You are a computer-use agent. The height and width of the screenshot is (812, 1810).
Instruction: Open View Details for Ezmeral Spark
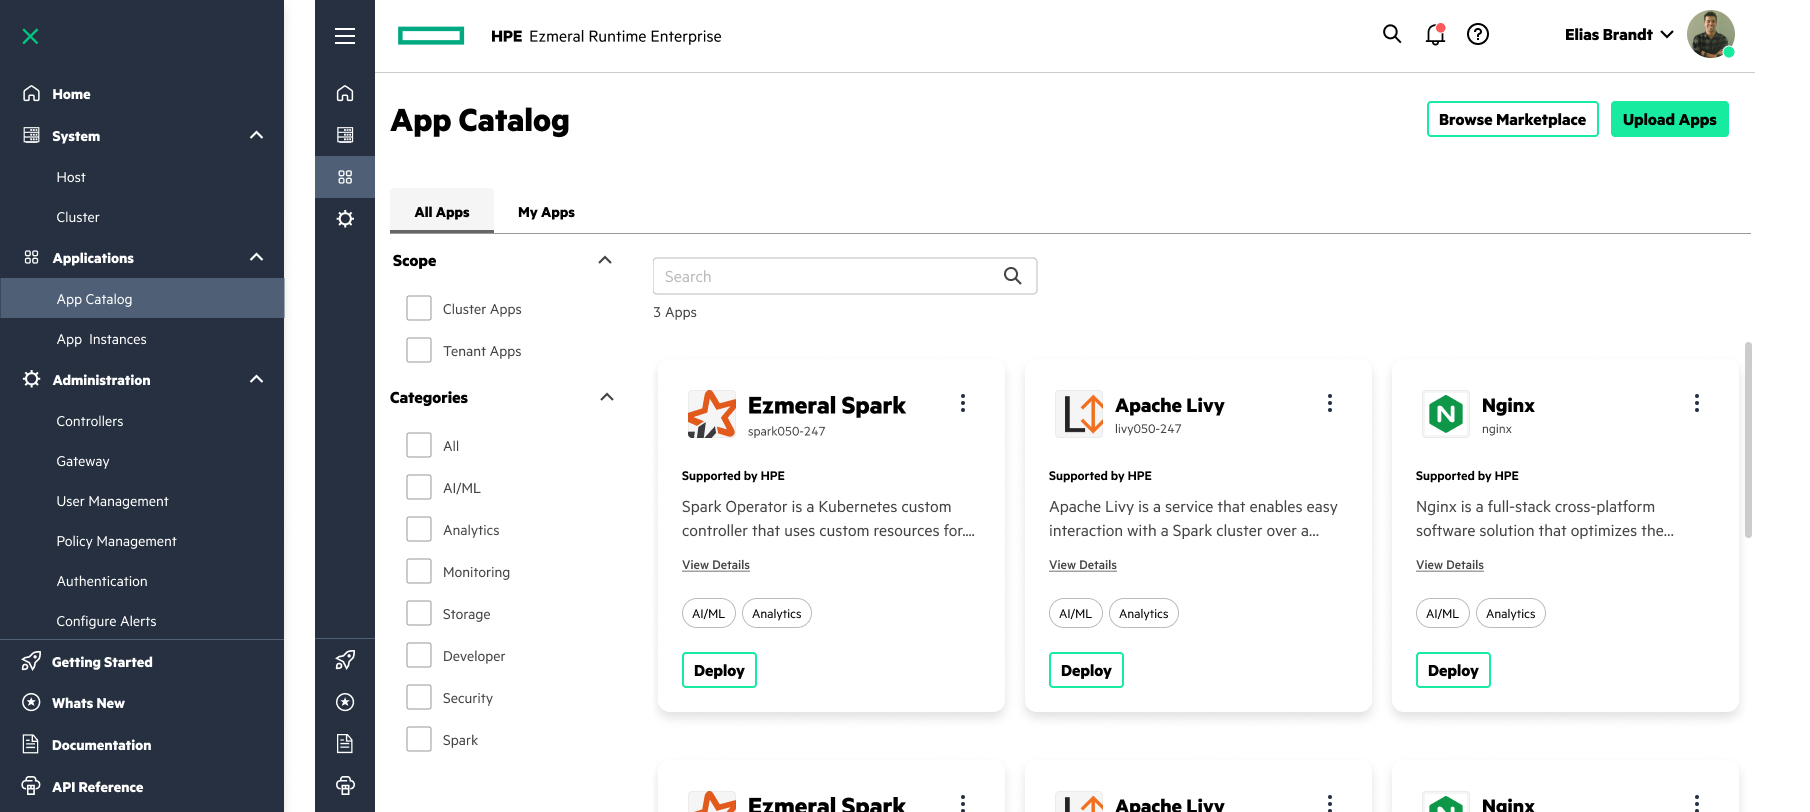pos(716,565)
